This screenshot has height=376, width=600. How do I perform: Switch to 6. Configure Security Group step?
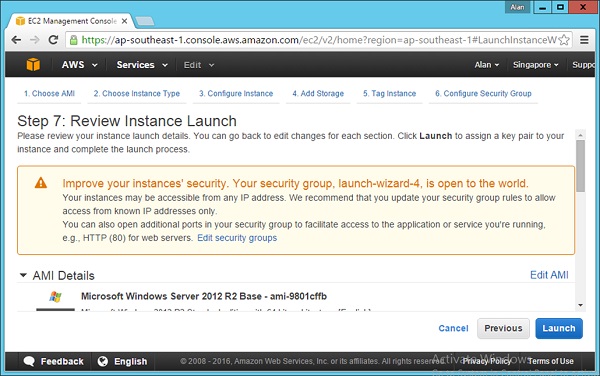pyautogui.click(x=483, y=93)
